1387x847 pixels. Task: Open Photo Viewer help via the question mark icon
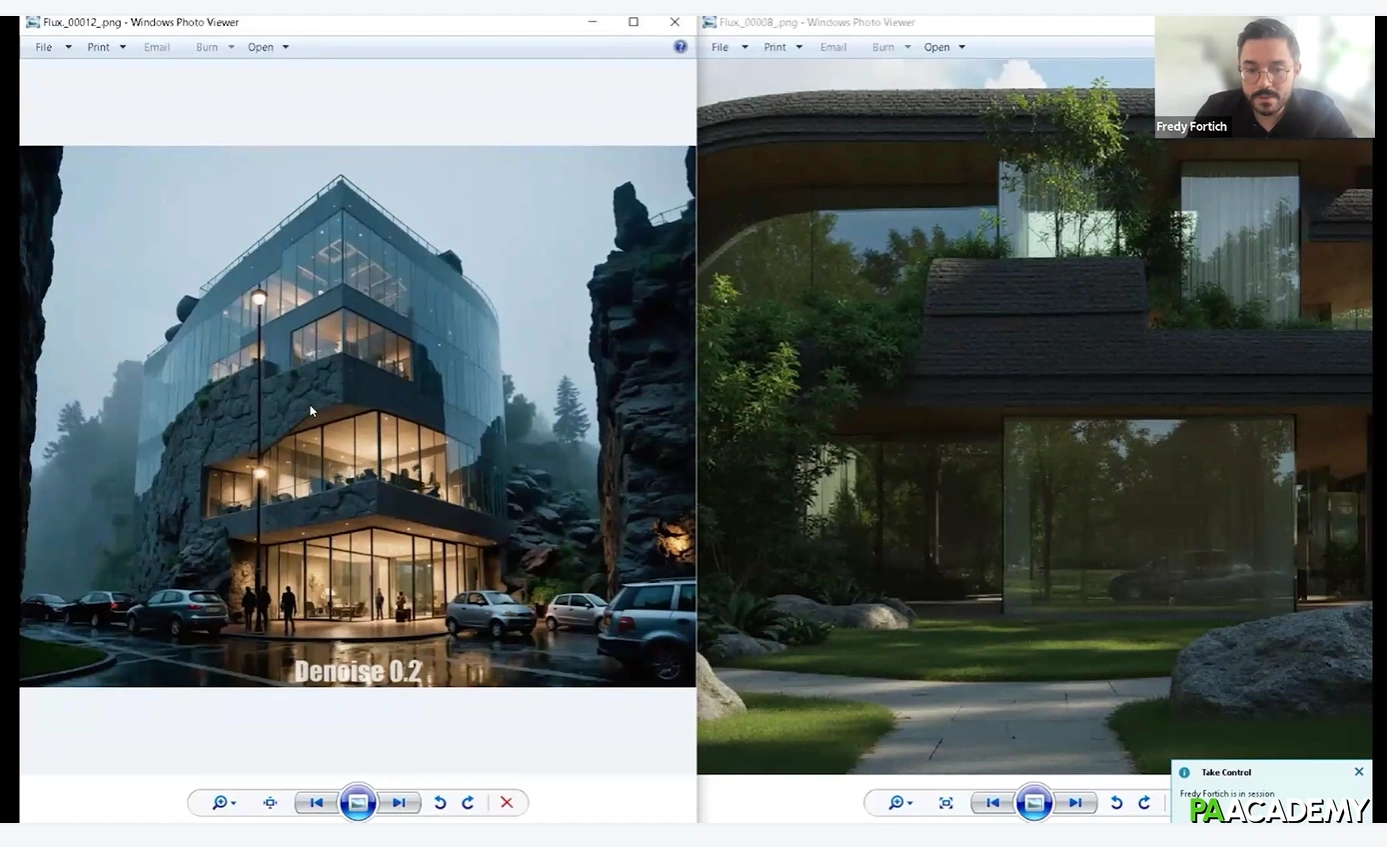point(681,46)
